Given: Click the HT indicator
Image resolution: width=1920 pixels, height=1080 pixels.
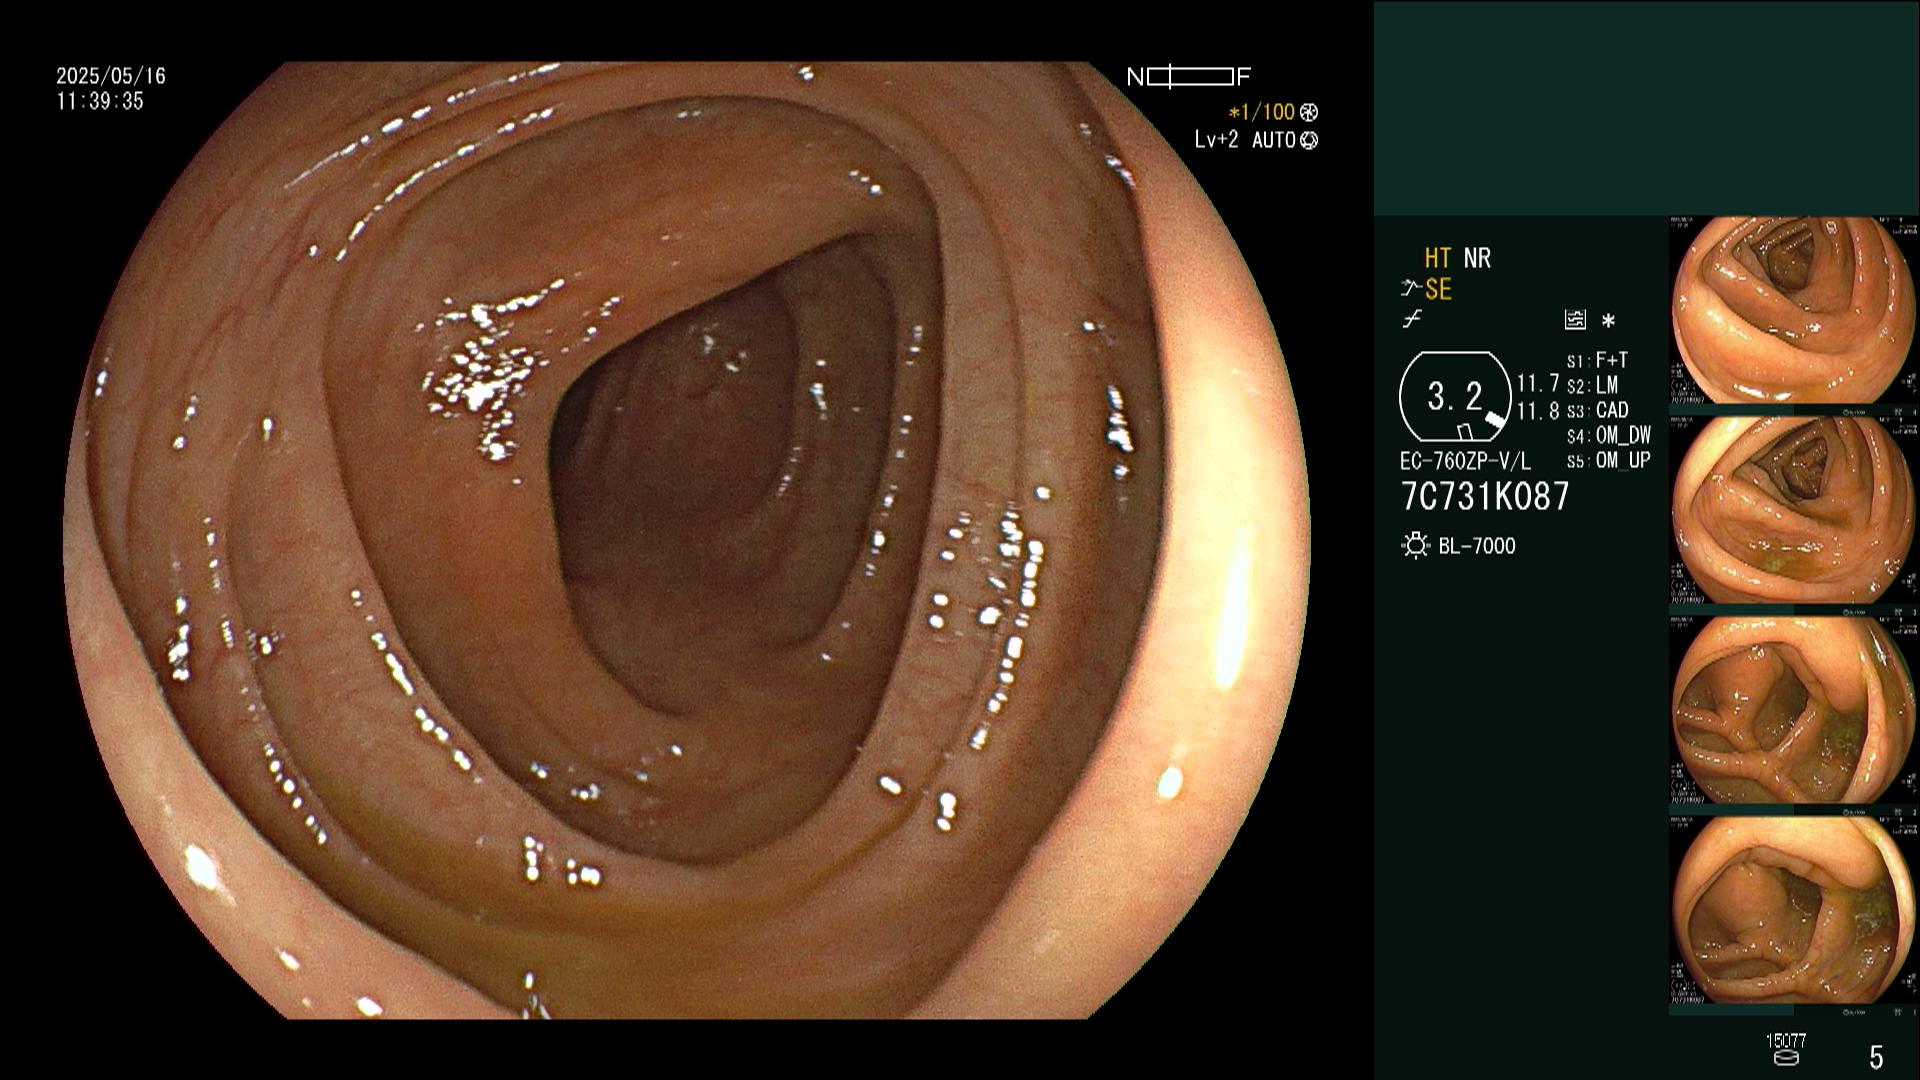Looking at the screenshot, I should (x=1438, y=259).
